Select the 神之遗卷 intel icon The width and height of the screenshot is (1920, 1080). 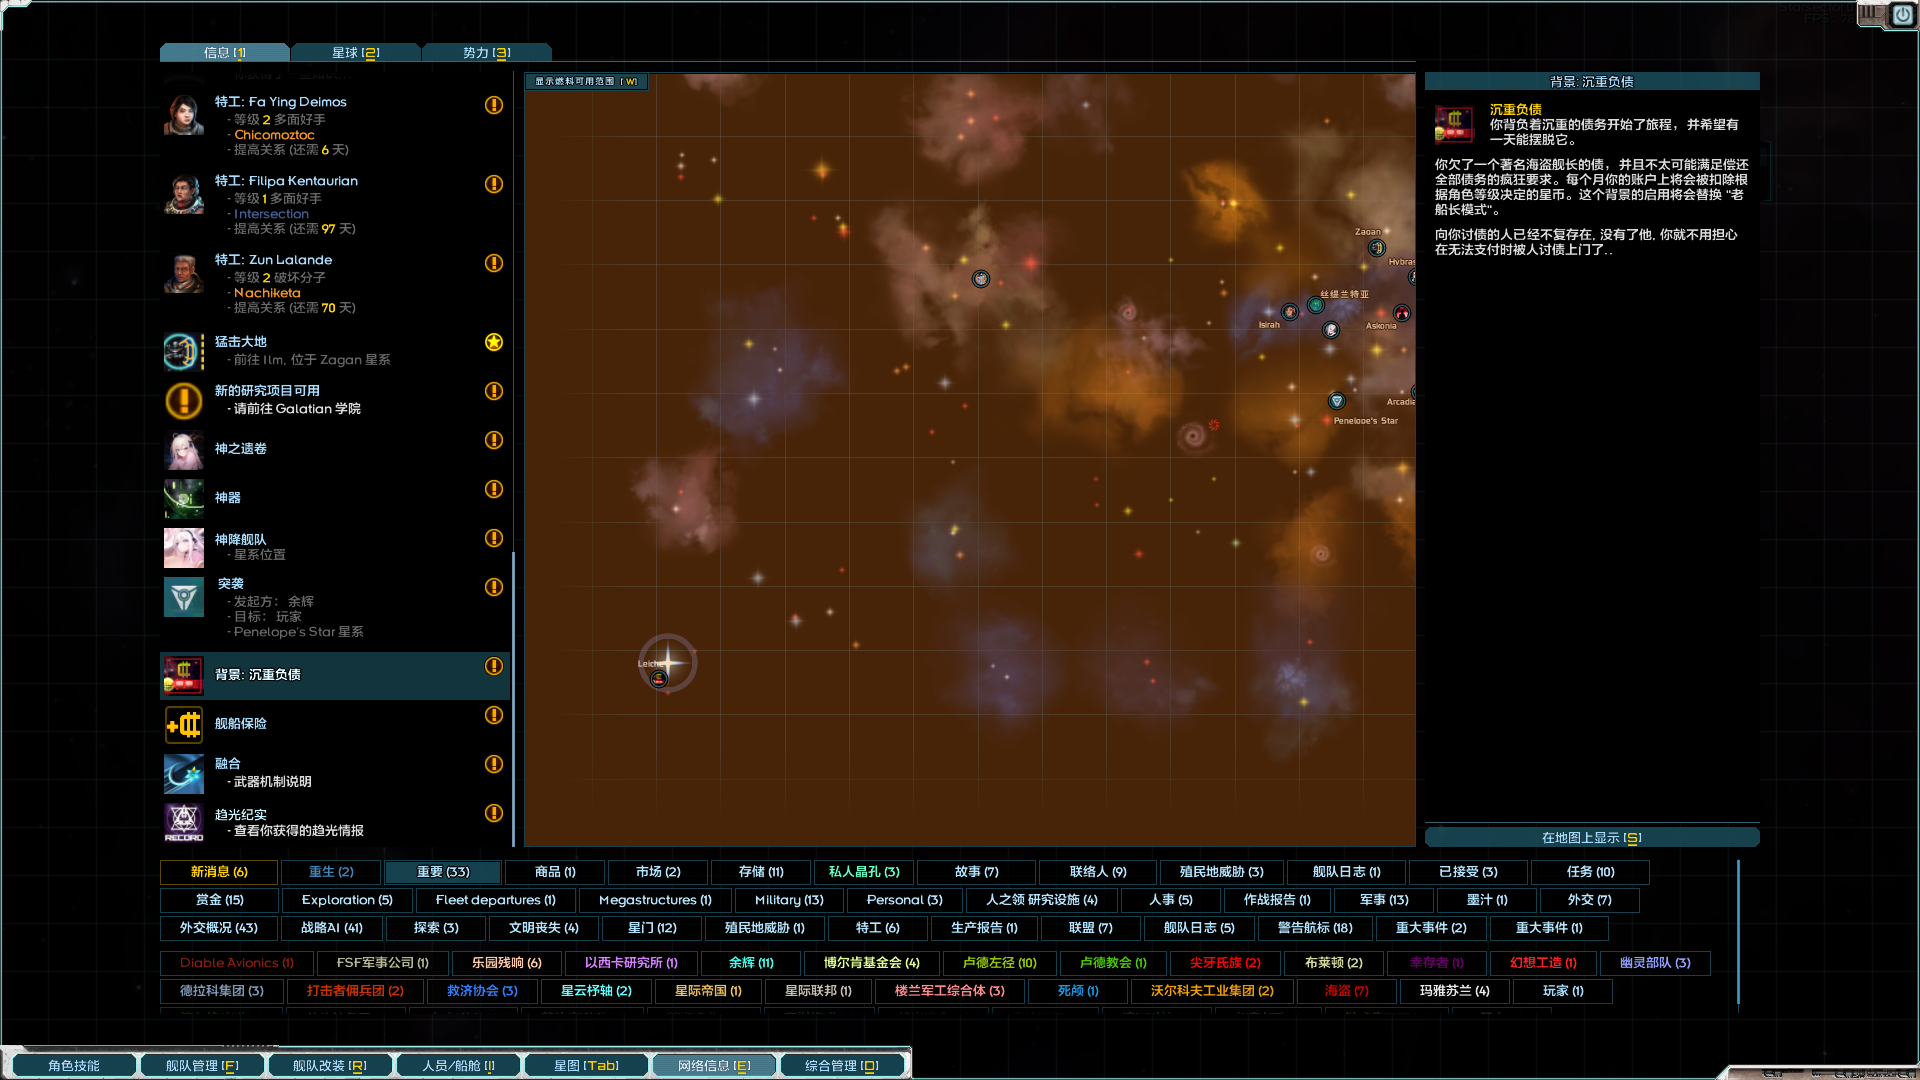pyautogui.click(x=183, y=450)
